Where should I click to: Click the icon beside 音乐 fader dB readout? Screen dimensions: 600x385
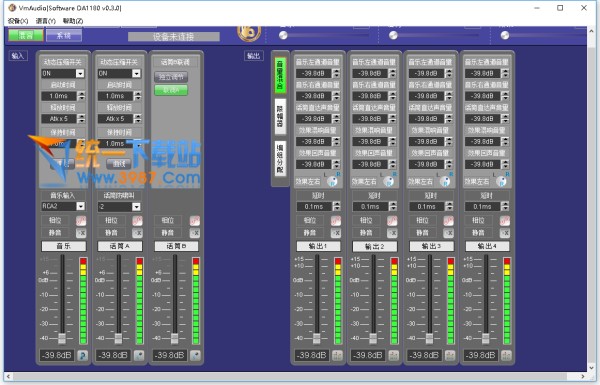pos(82,355)
